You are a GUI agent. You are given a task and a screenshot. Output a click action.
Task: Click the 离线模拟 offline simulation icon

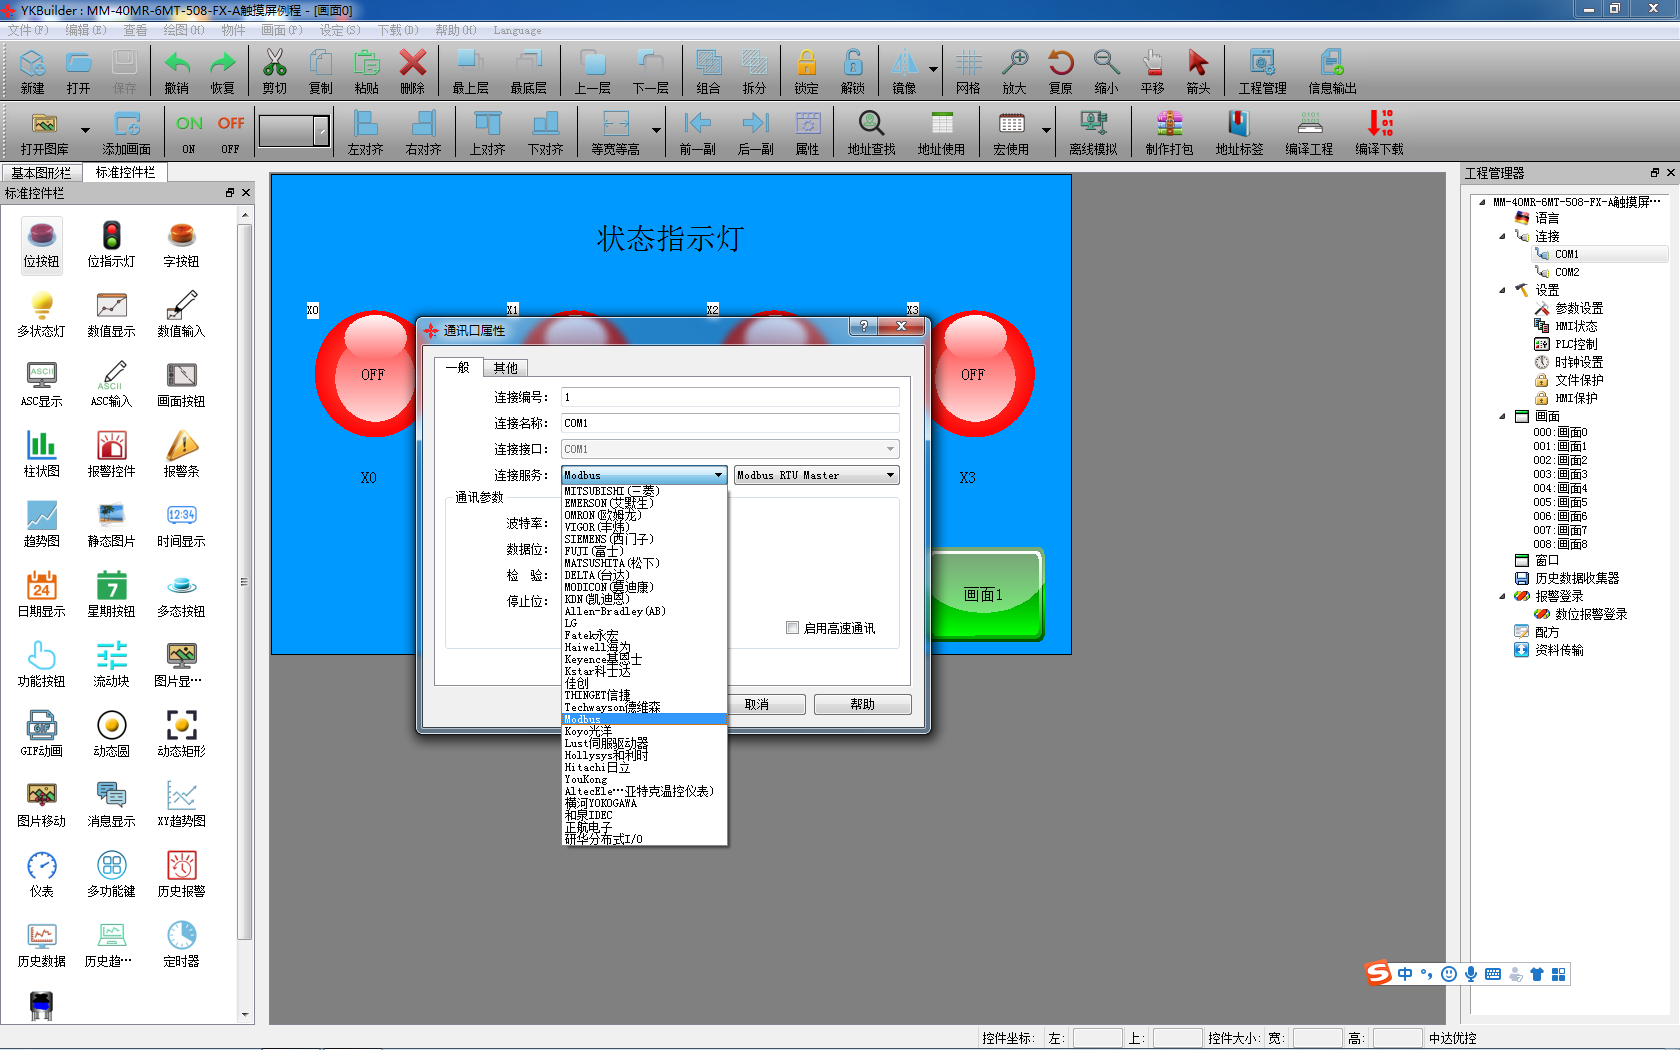[x=1092, y=131]
